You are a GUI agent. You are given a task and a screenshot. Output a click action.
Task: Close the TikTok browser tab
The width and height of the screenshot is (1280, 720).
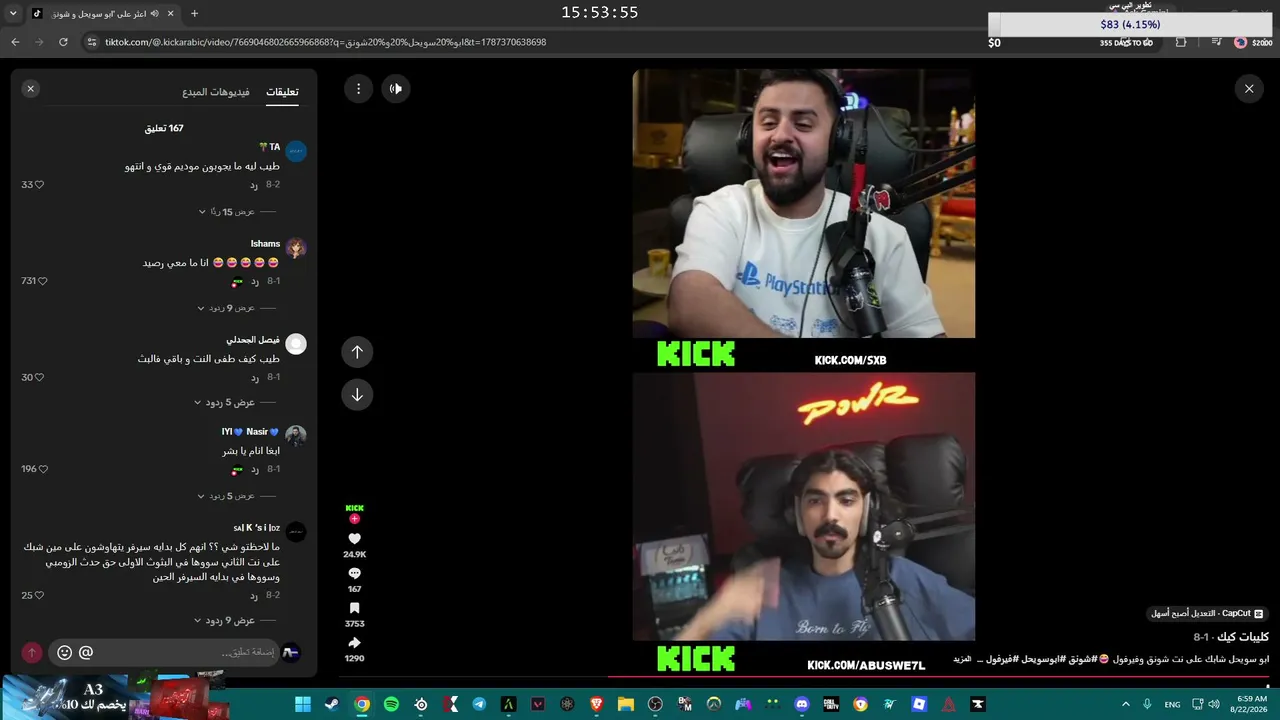pyautogui.click(x=171, y=14)
